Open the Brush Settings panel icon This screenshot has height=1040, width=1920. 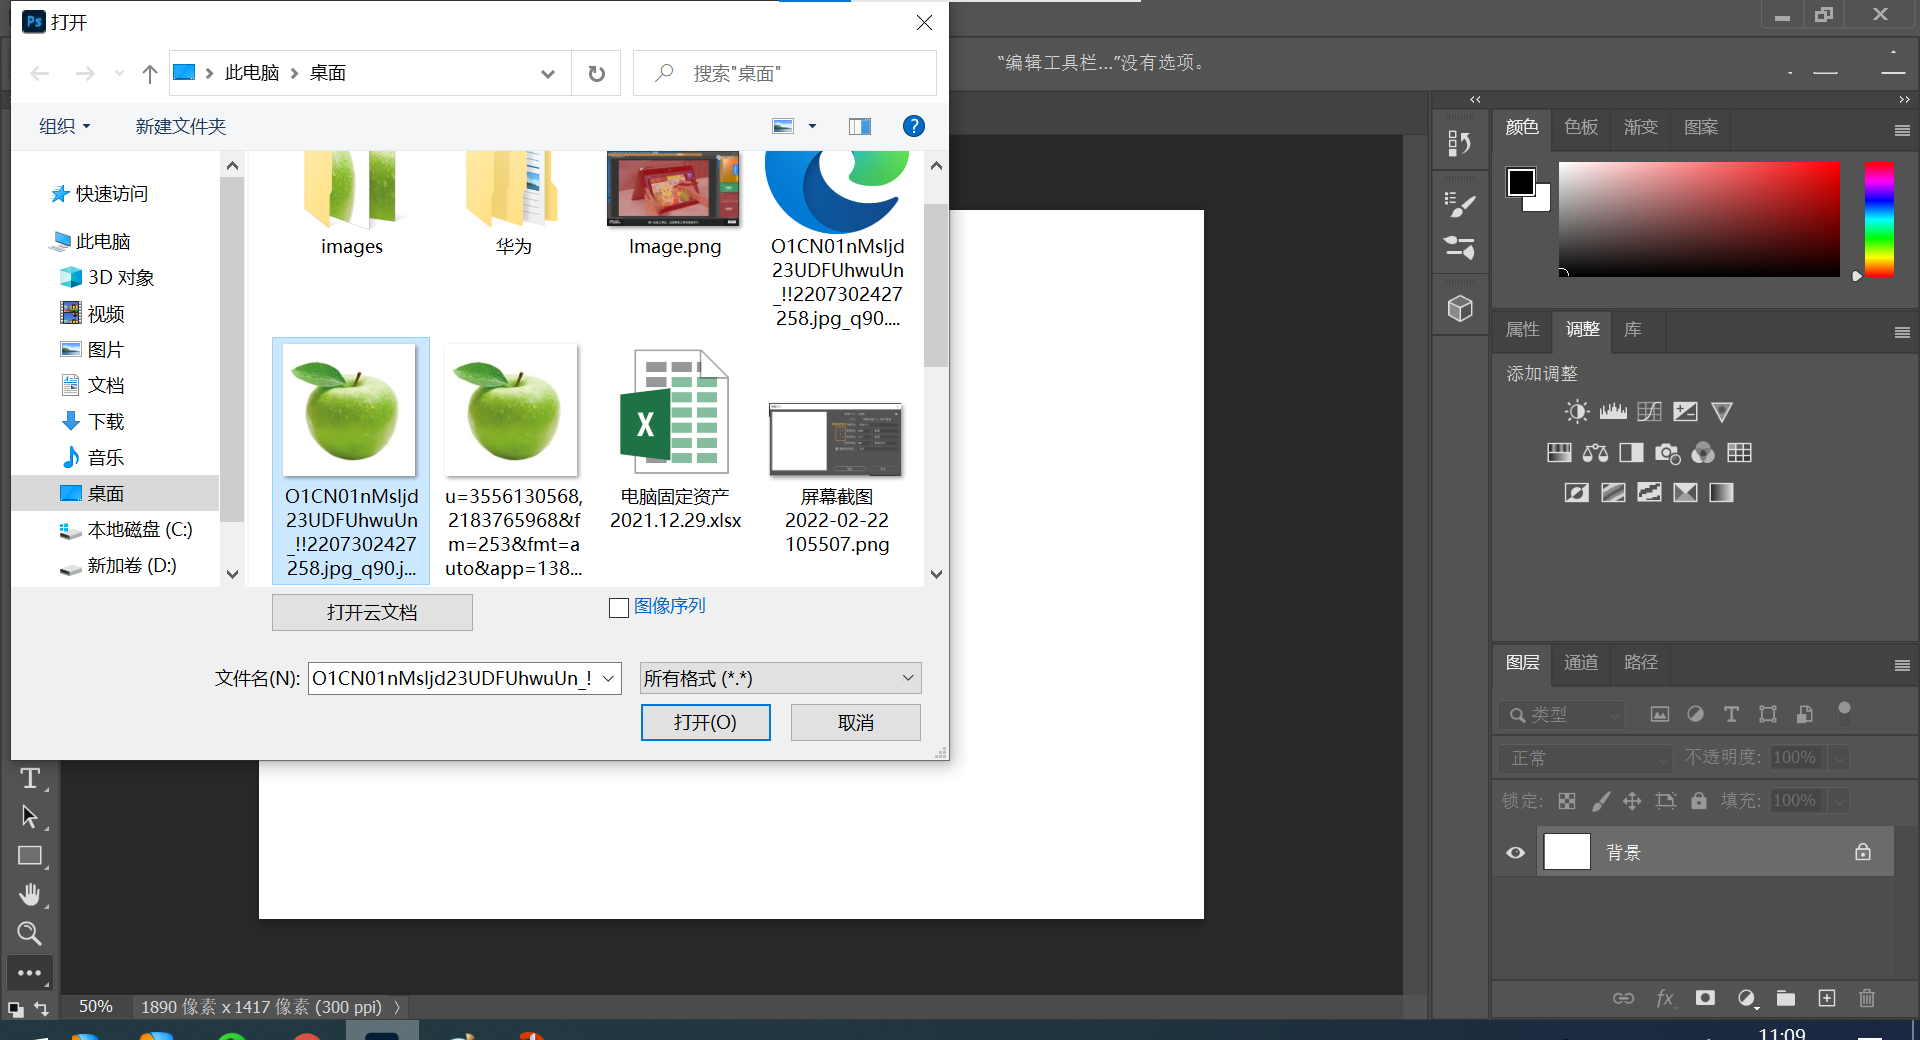click(1460, 205)
